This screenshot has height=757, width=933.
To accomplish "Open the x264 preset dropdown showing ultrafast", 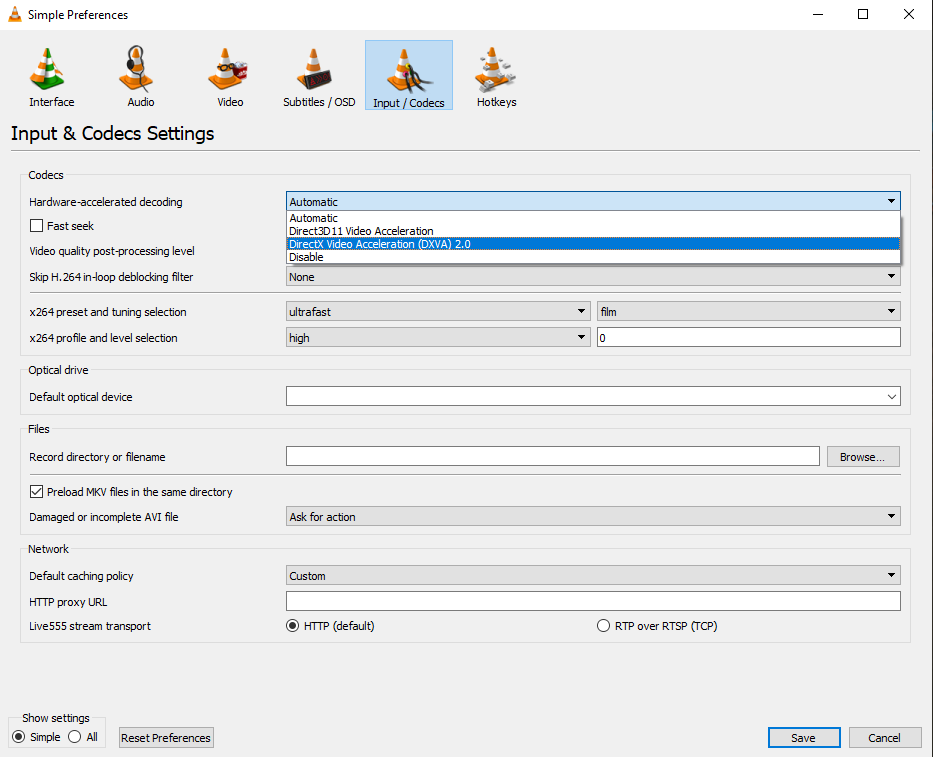I will coord(438,311).
